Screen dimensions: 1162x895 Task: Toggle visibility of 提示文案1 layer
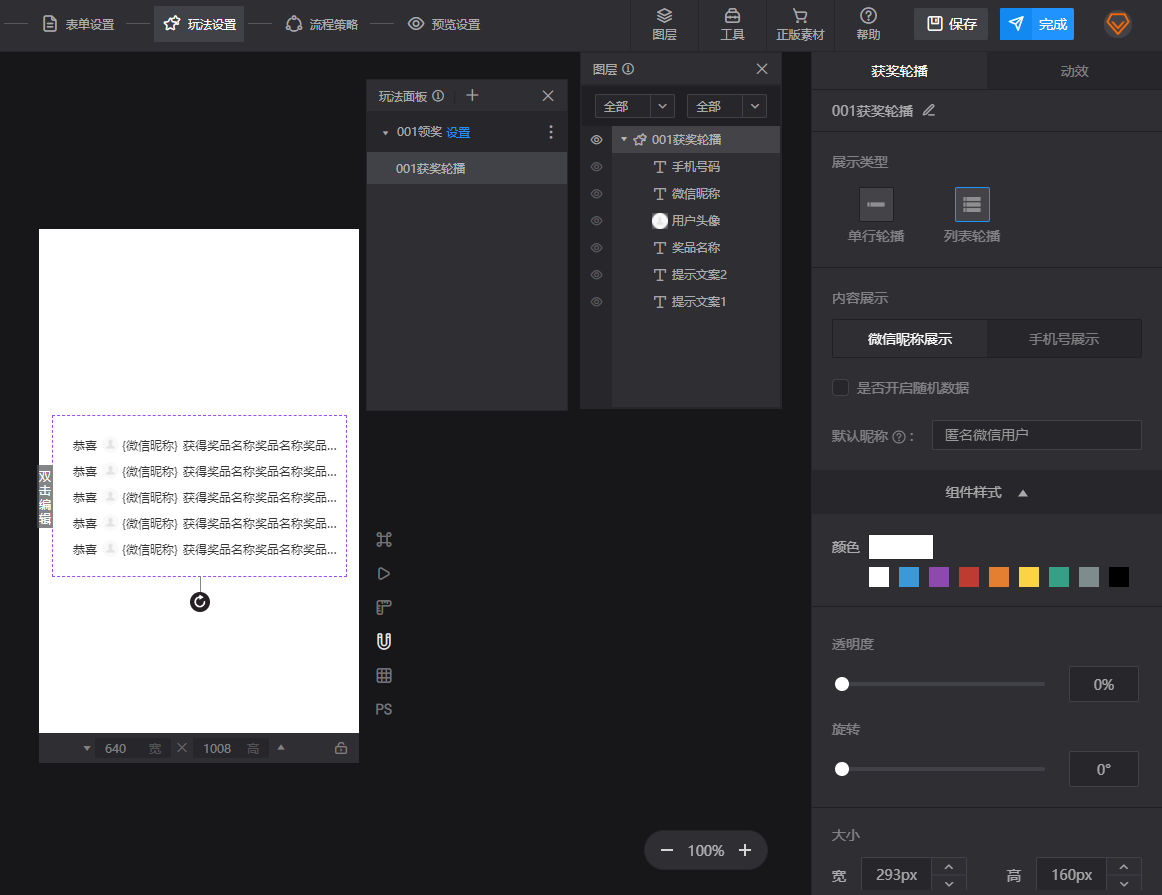(x=597, y=302)
